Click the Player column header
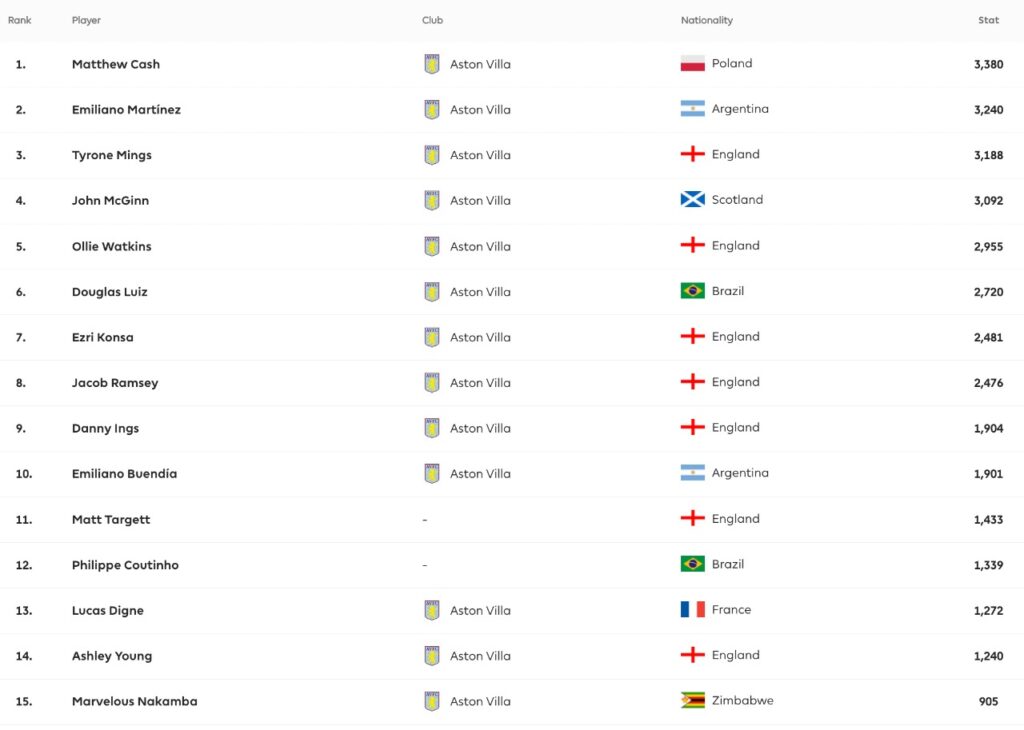Image resolution: width=1024 pixels, height=730 pixels. tap(86, 20)
